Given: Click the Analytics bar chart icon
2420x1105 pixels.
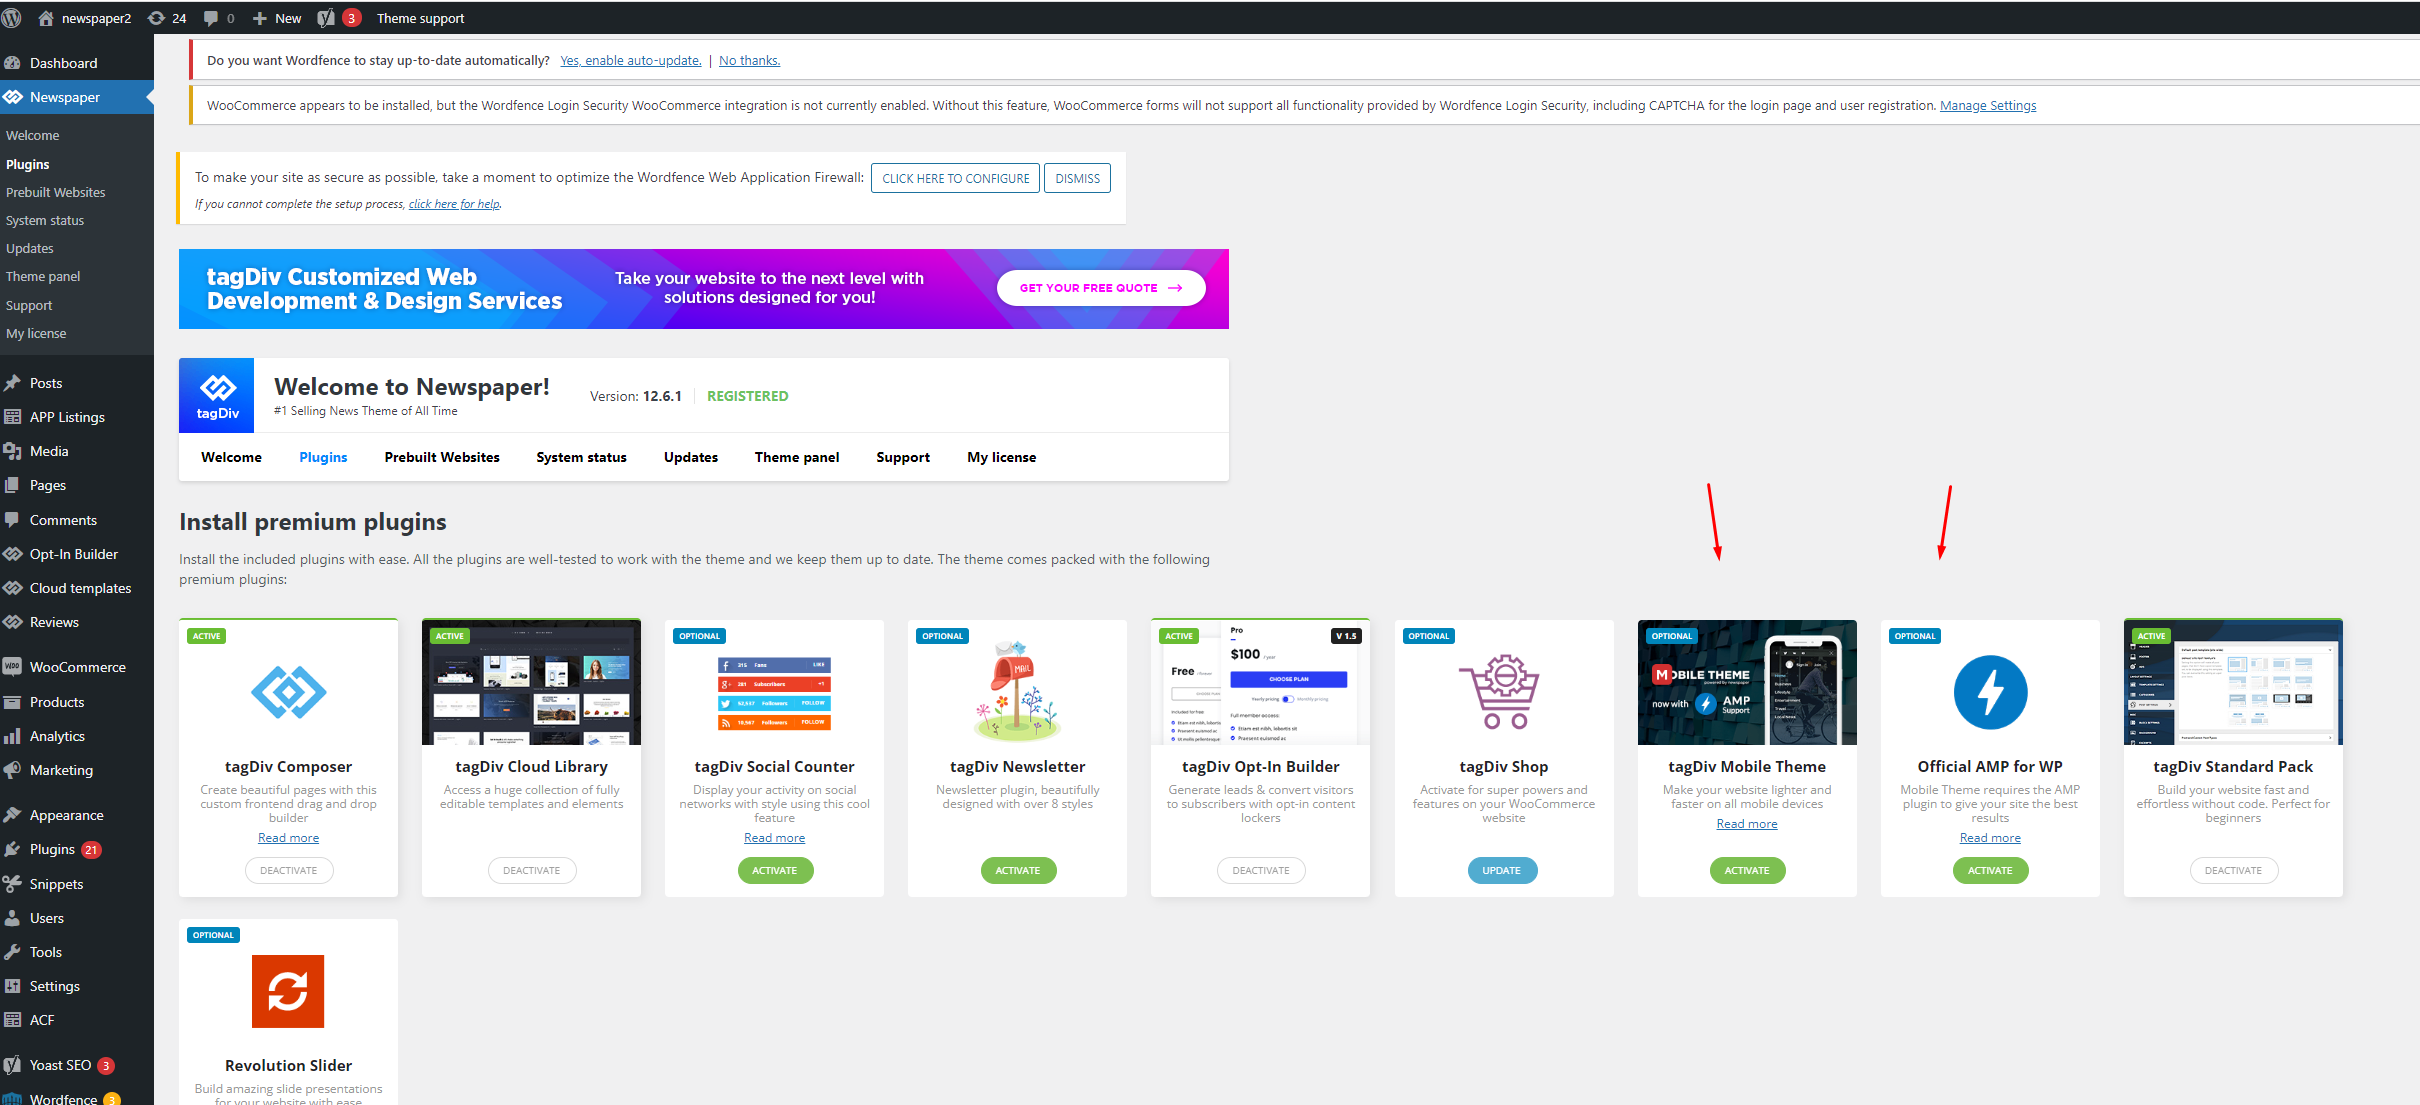Looking at the screenshot, I should pyautogui.click(x=12, y=736).
